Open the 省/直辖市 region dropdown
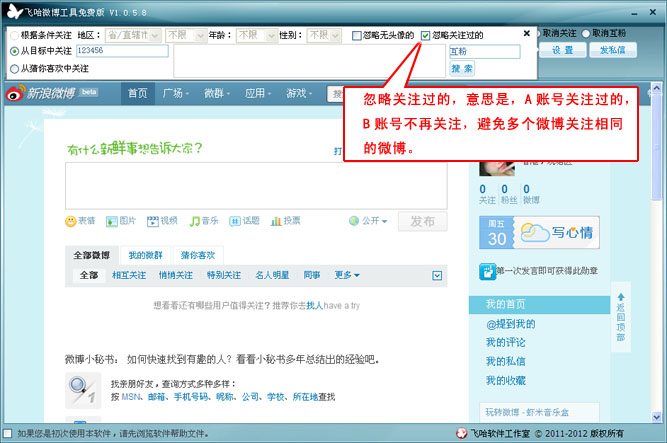The height and width of the screenshot is (443, 667). point(133,35)
